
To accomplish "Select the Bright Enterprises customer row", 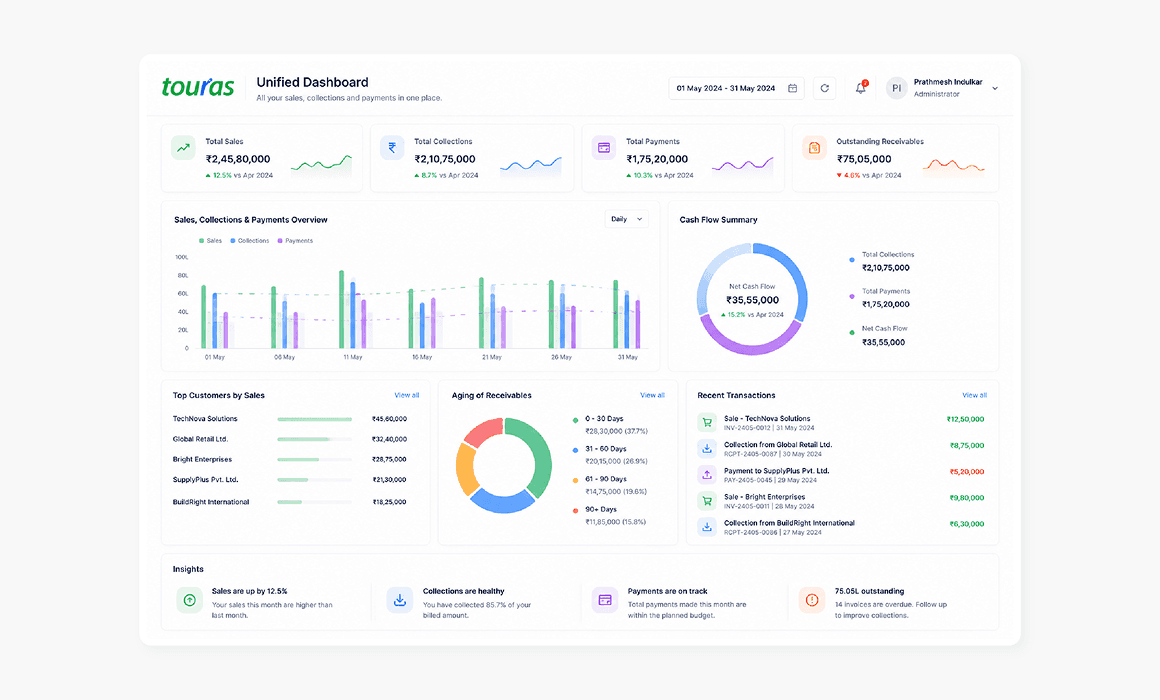I will [x=290, y=460].
